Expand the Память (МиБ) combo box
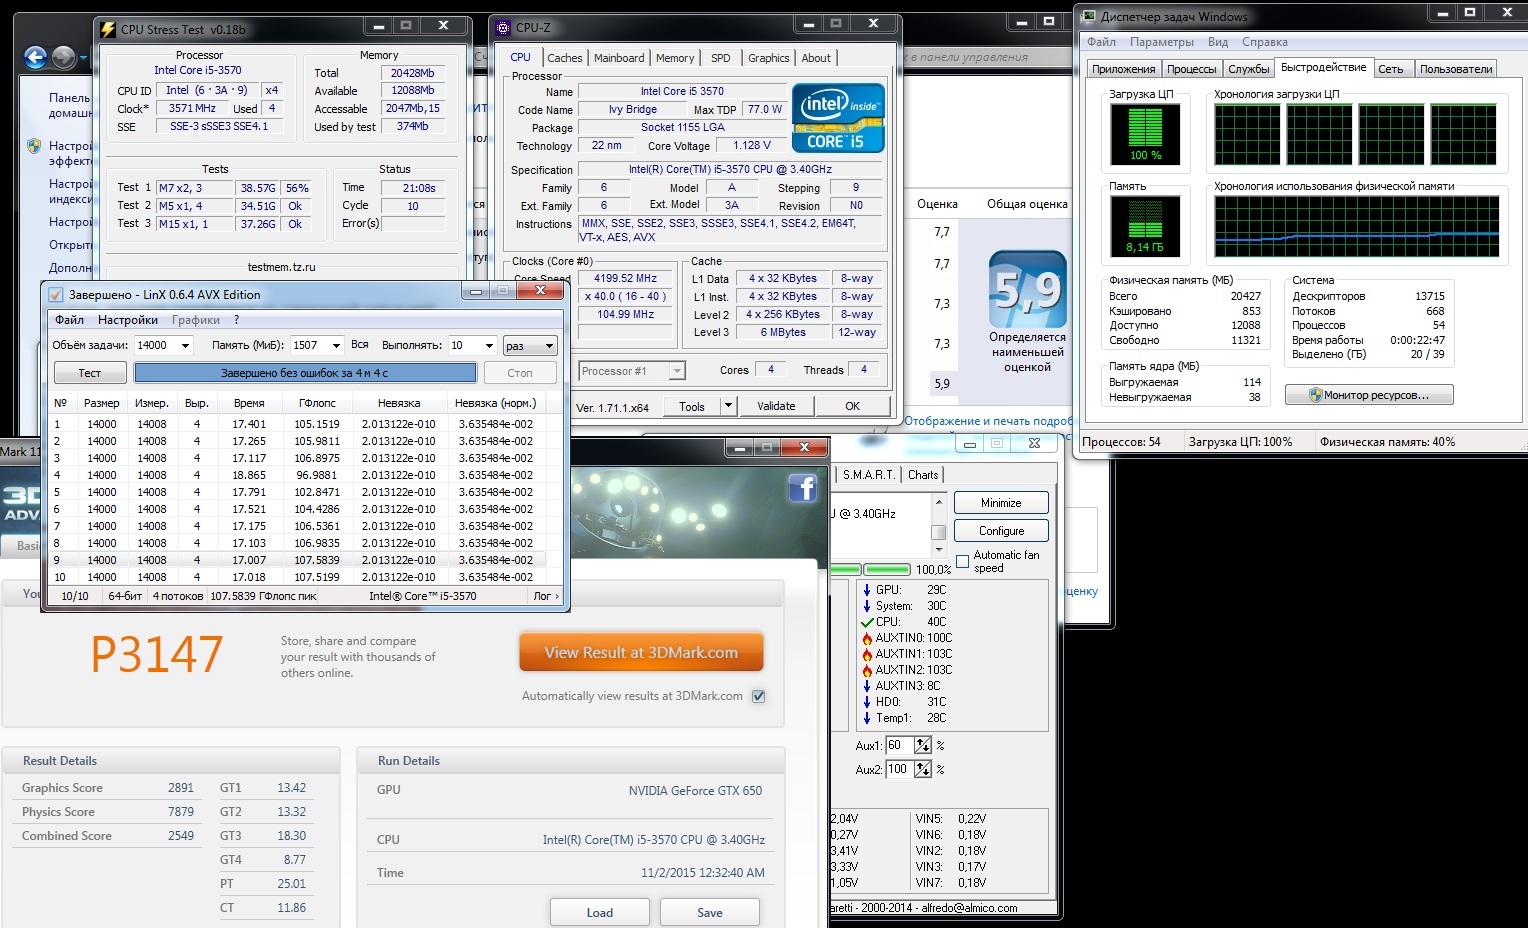Image resolution: width=1528 pixels, height=928 pixels. coord(337,345)
